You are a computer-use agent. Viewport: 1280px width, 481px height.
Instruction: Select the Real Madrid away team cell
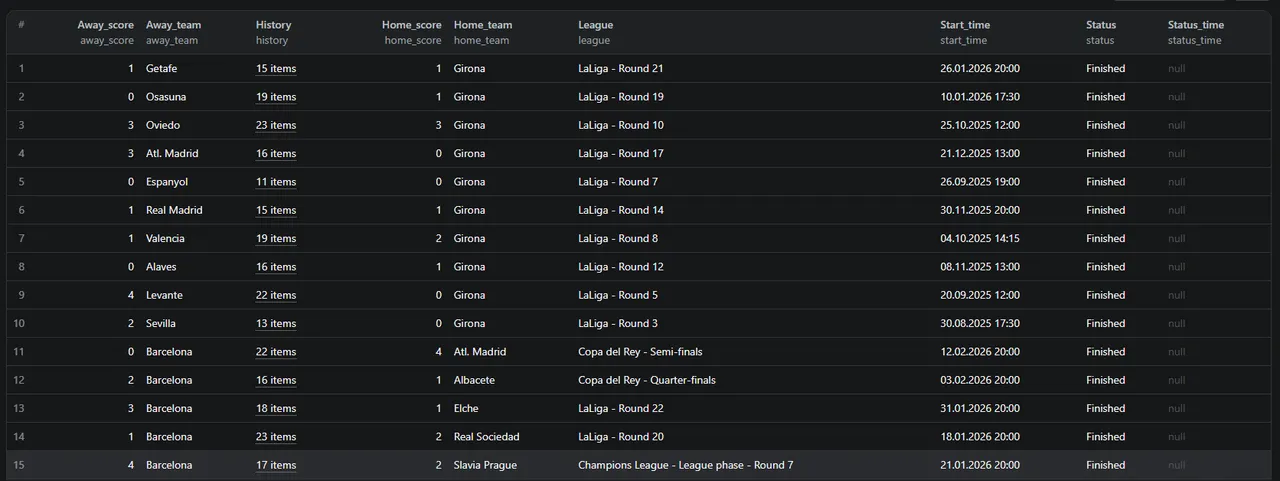174,210
